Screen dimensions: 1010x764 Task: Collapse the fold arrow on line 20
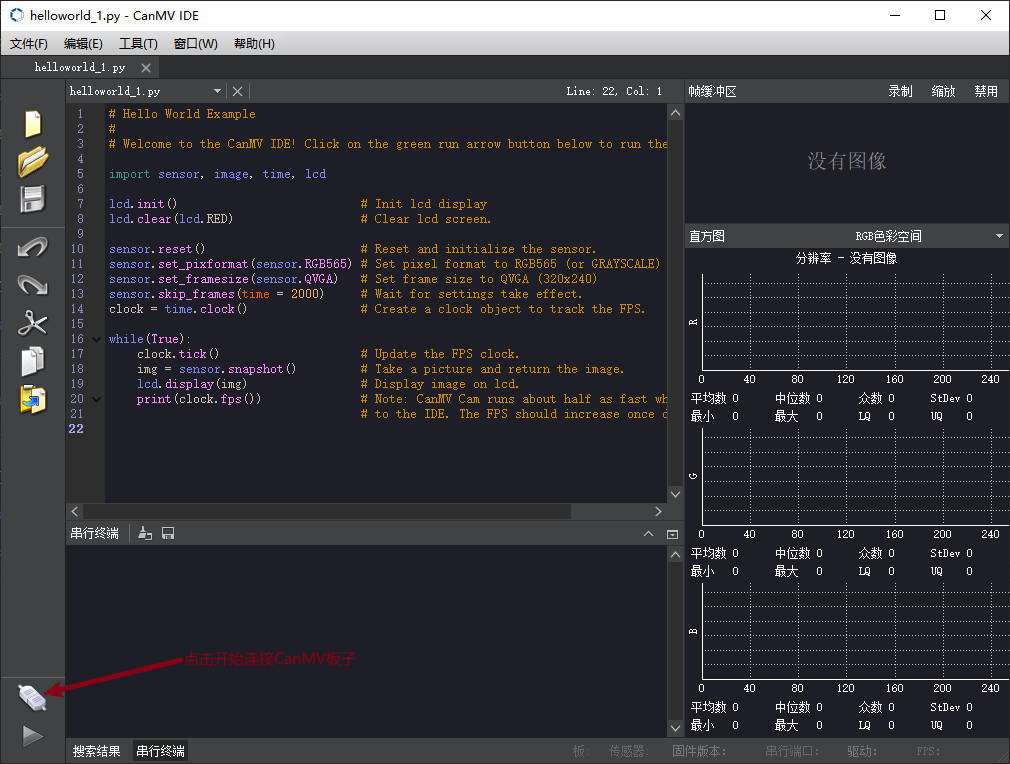pyautogui.click(x=97, y=399)
